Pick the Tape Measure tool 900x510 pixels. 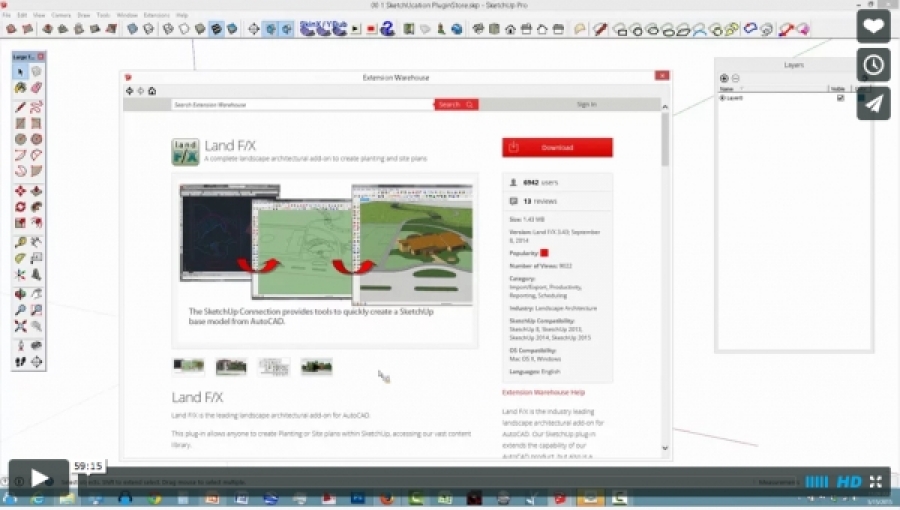coord(21,242)
